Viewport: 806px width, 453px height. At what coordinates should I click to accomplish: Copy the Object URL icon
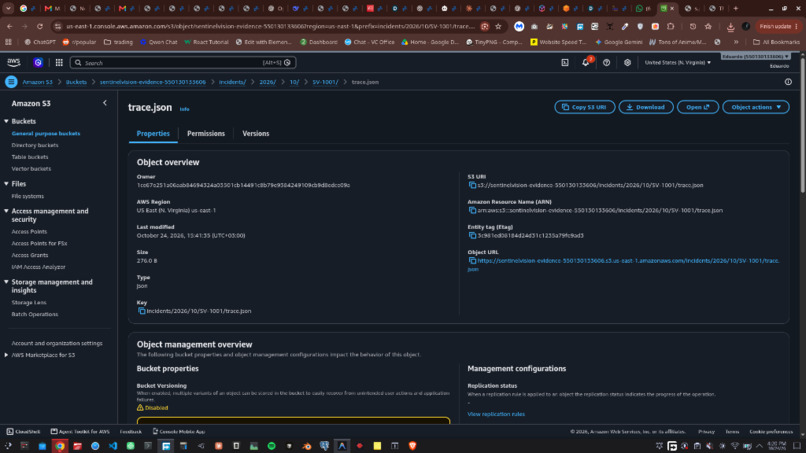tap(472, 261)
